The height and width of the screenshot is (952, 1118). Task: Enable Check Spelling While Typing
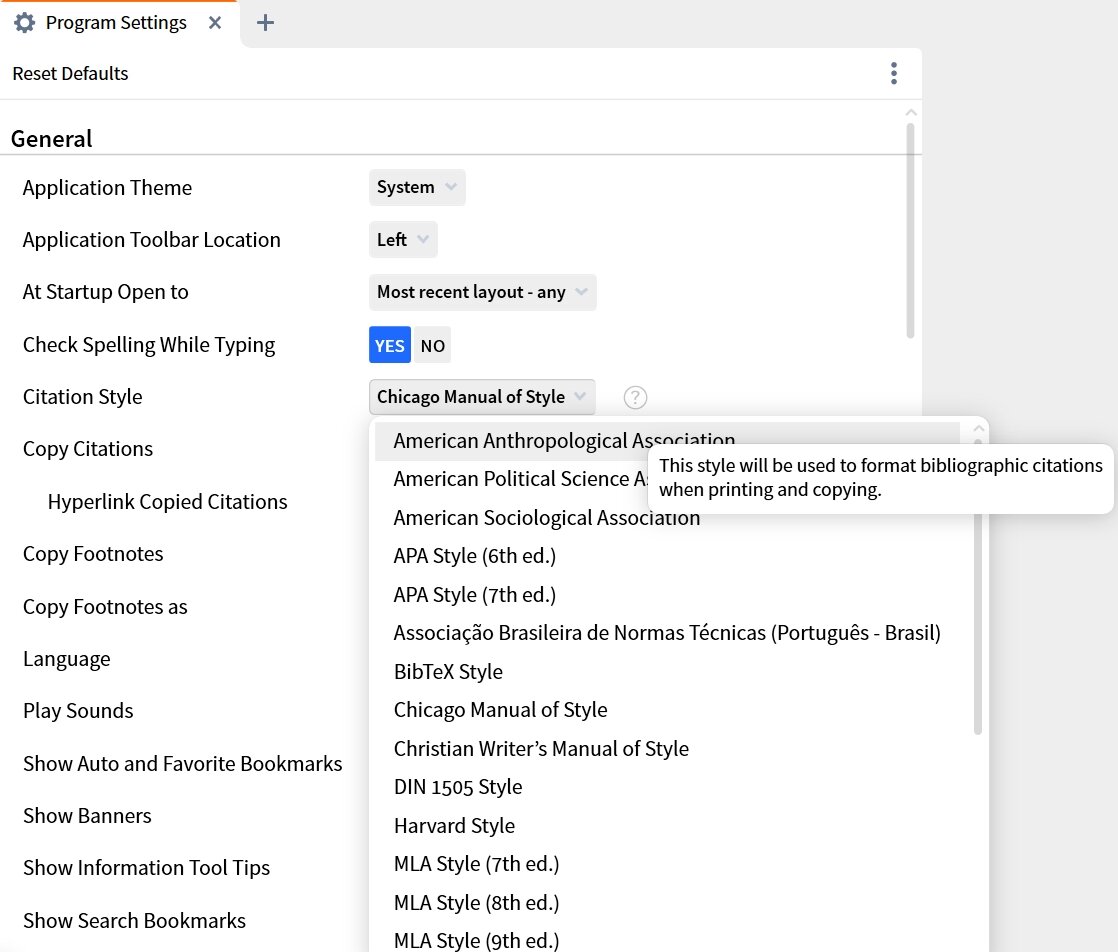[x=389, y=345]
